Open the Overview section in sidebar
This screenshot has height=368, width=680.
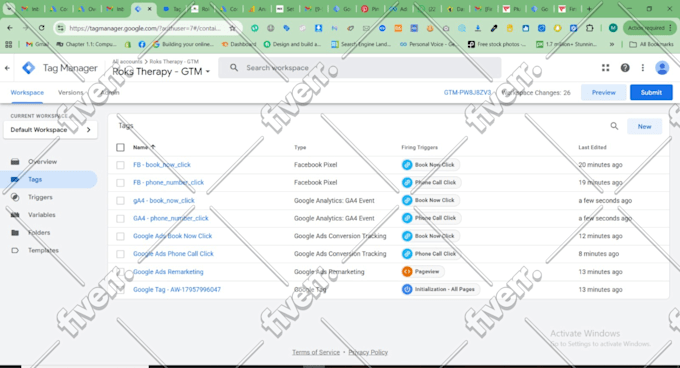click(x=42, y=162)
